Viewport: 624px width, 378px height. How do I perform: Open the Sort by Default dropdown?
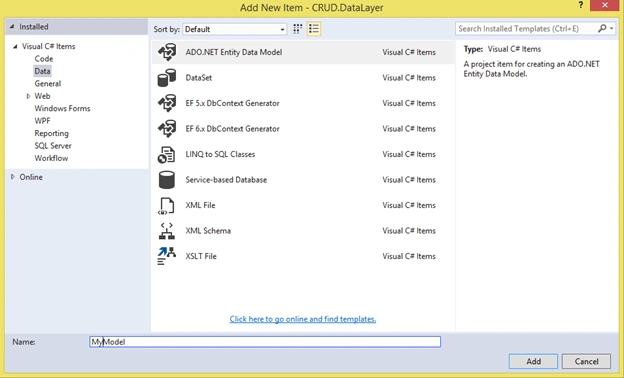pos(235,29)
